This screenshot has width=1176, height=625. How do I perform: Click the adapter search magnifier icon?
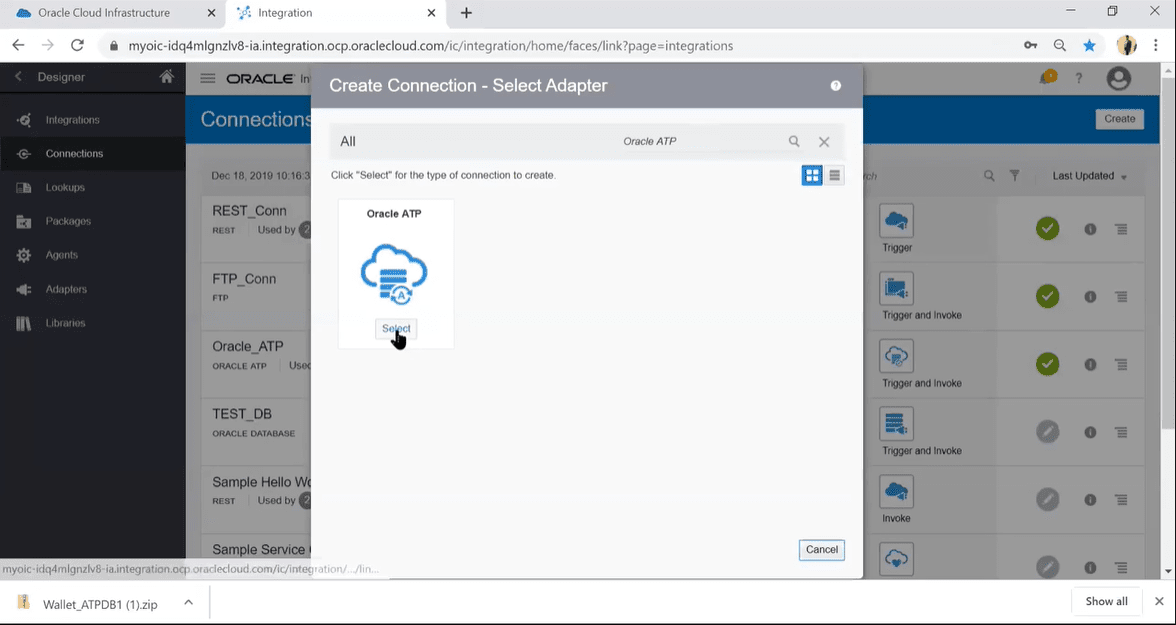(794, 141)
